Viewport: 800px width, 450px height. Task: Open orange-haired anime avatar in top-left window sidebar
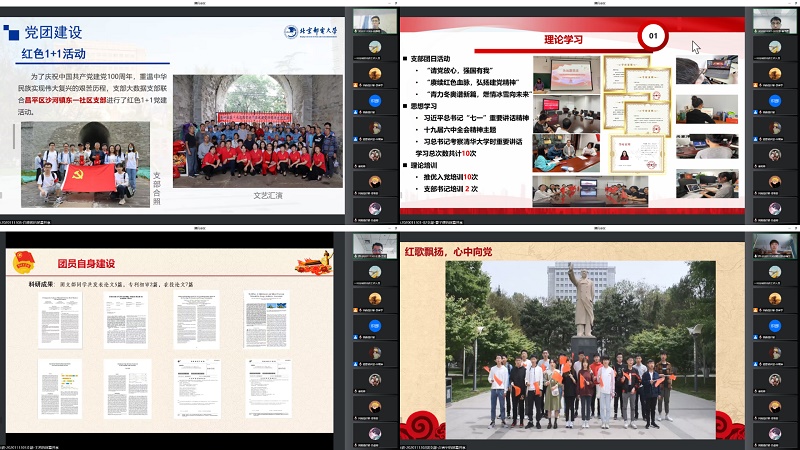[x=375, y=182]
